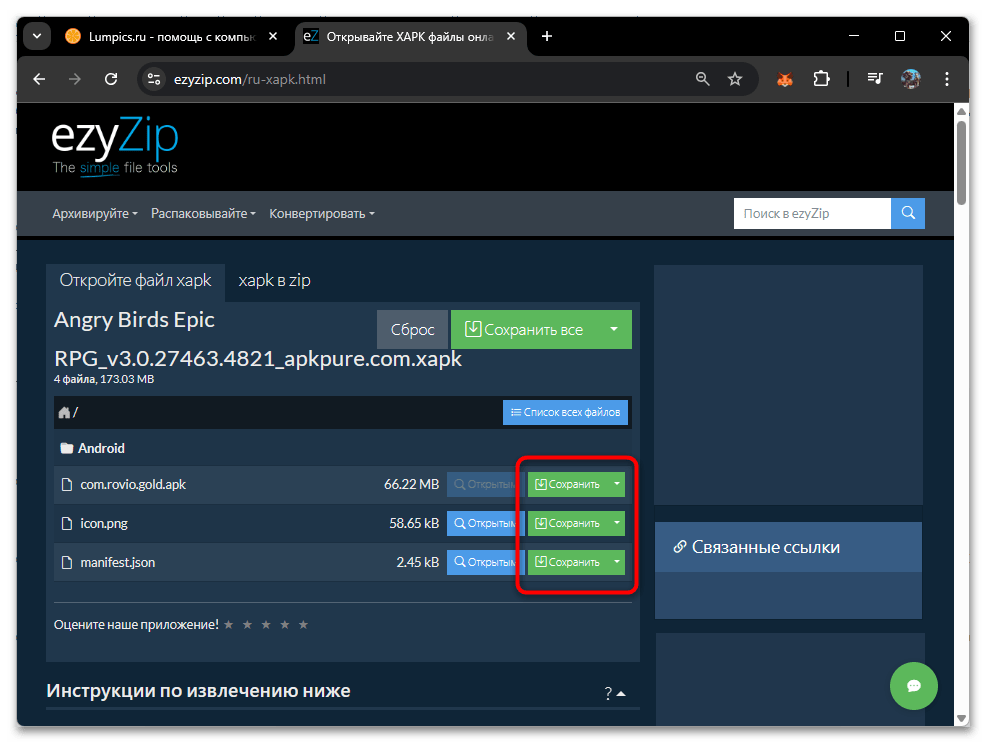Go back to previous page

click(39, 79)
